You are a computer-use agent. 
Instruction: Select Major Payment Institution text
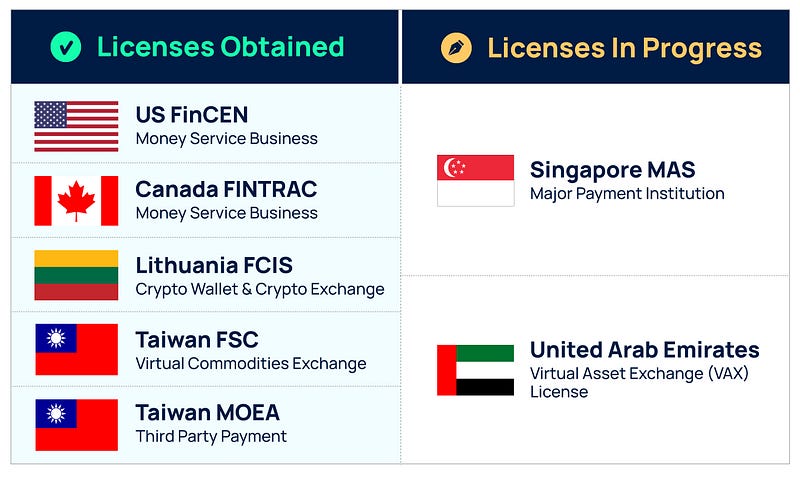[x=627, y=194]
